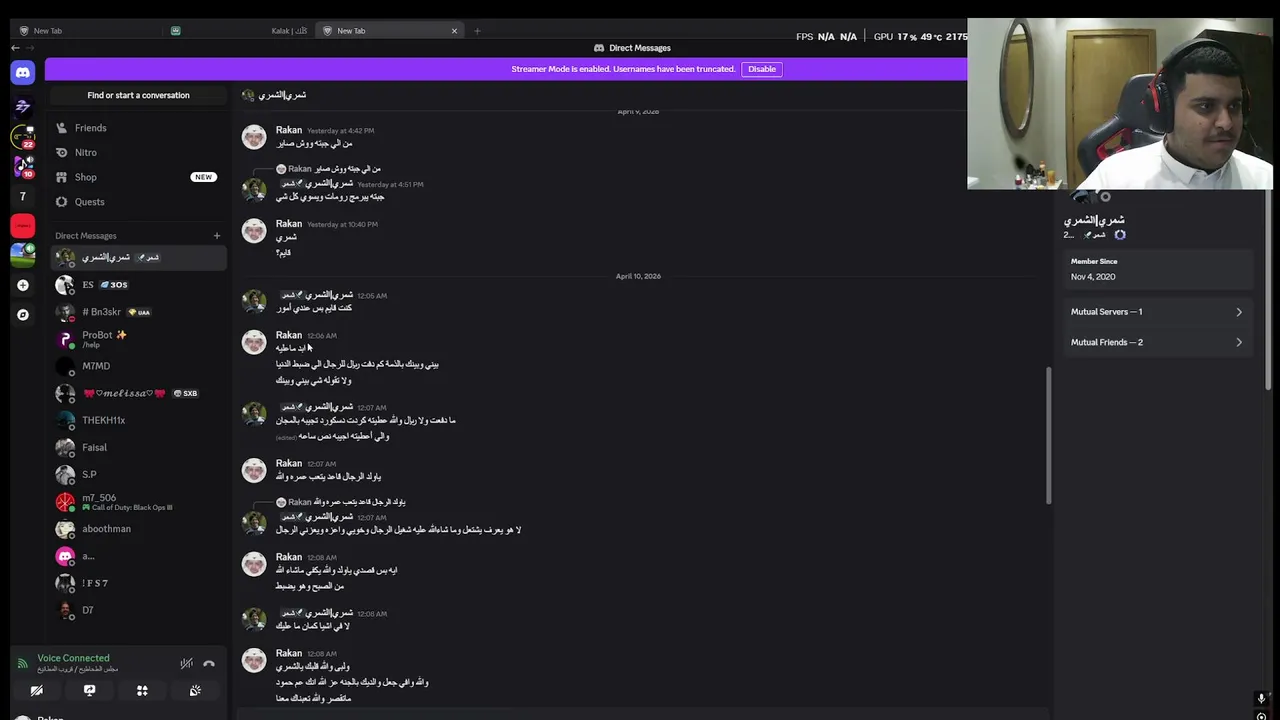
Task: Open DM with D7
Action: tap(138, 610)
